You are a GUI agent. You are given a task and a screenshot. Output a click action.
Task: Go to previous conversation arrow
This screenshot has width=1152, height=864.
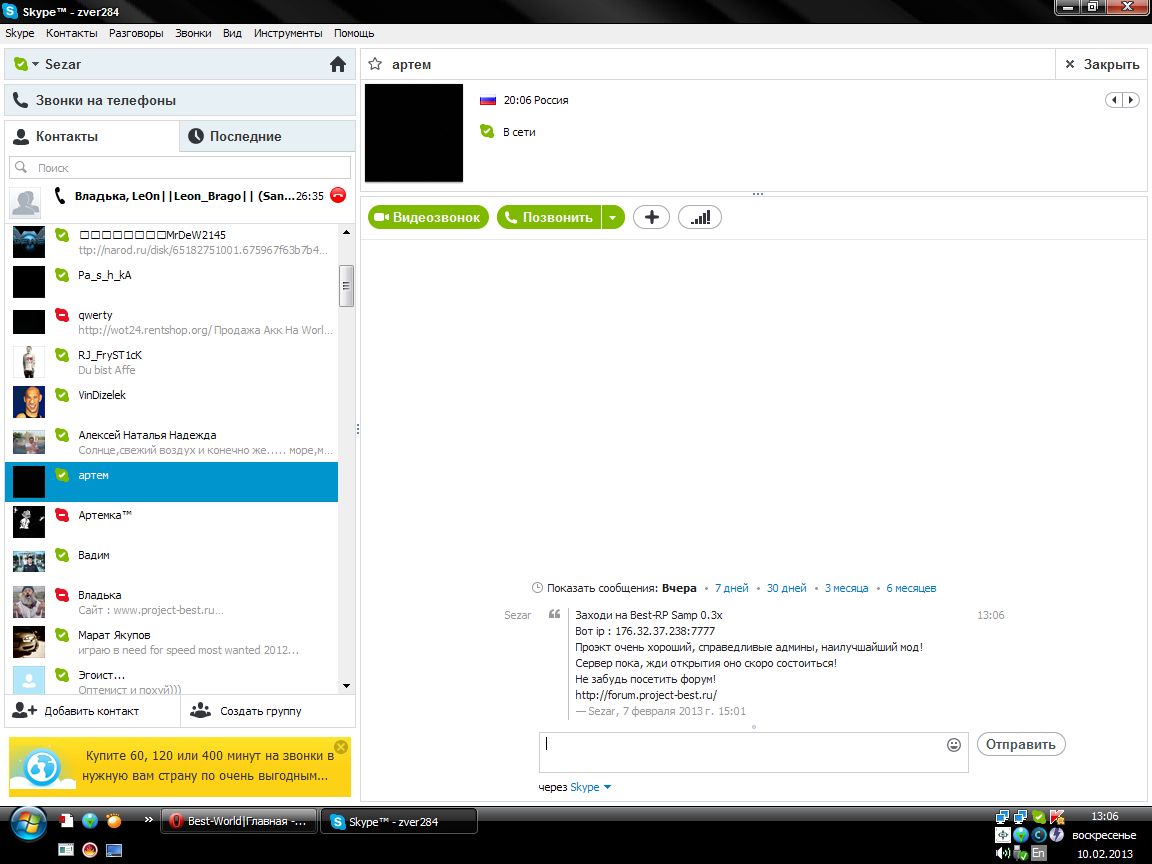1115,100
